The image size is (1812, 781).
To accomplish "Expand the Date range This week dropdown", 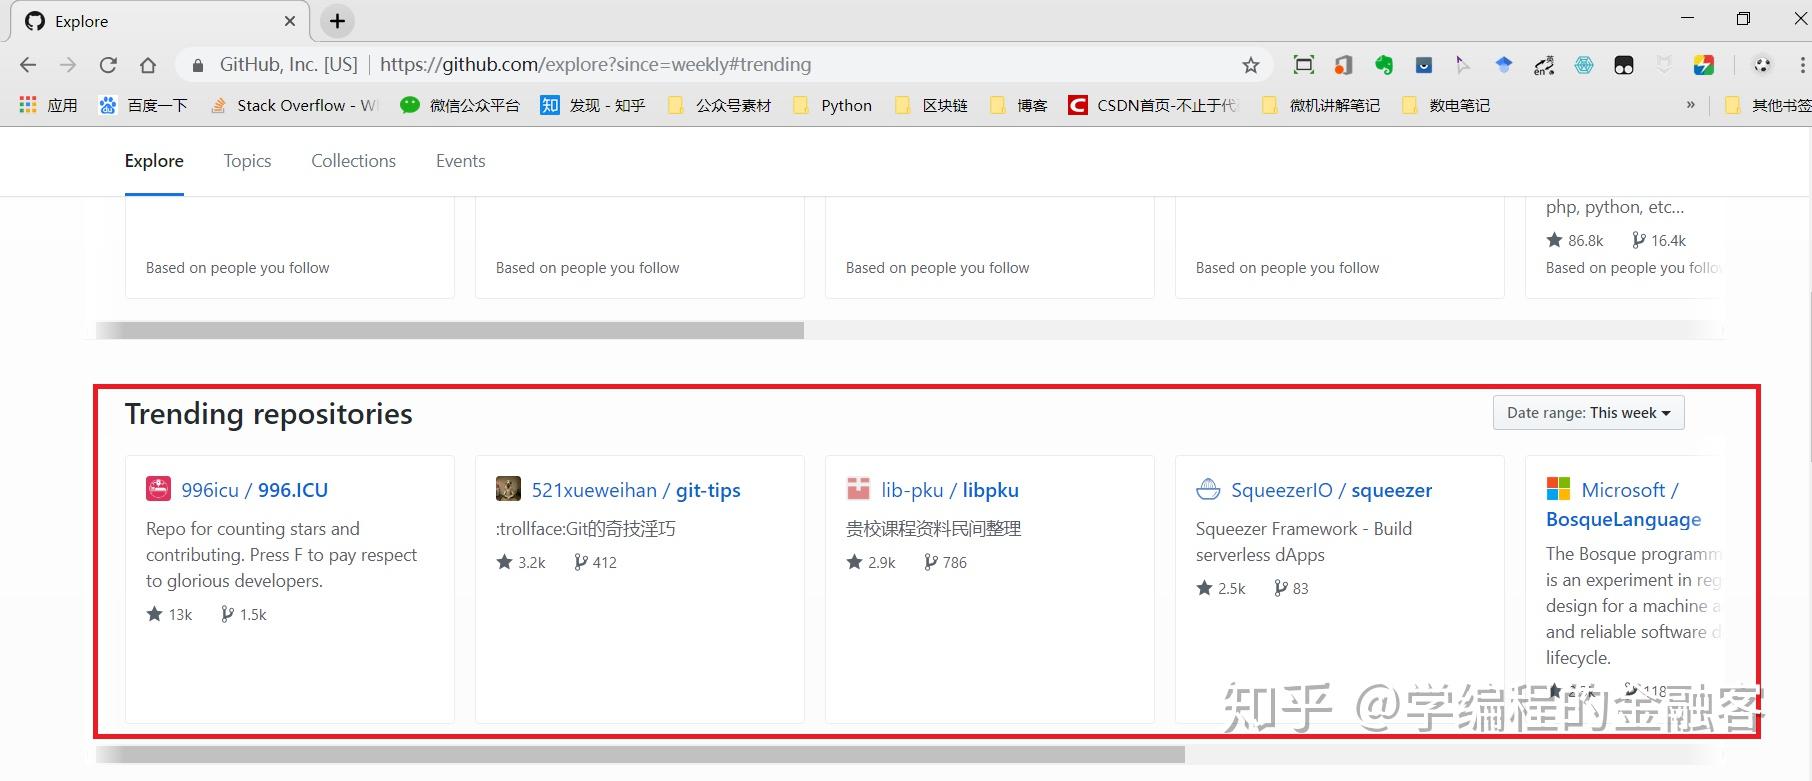I will click(x=1588, y=413).
